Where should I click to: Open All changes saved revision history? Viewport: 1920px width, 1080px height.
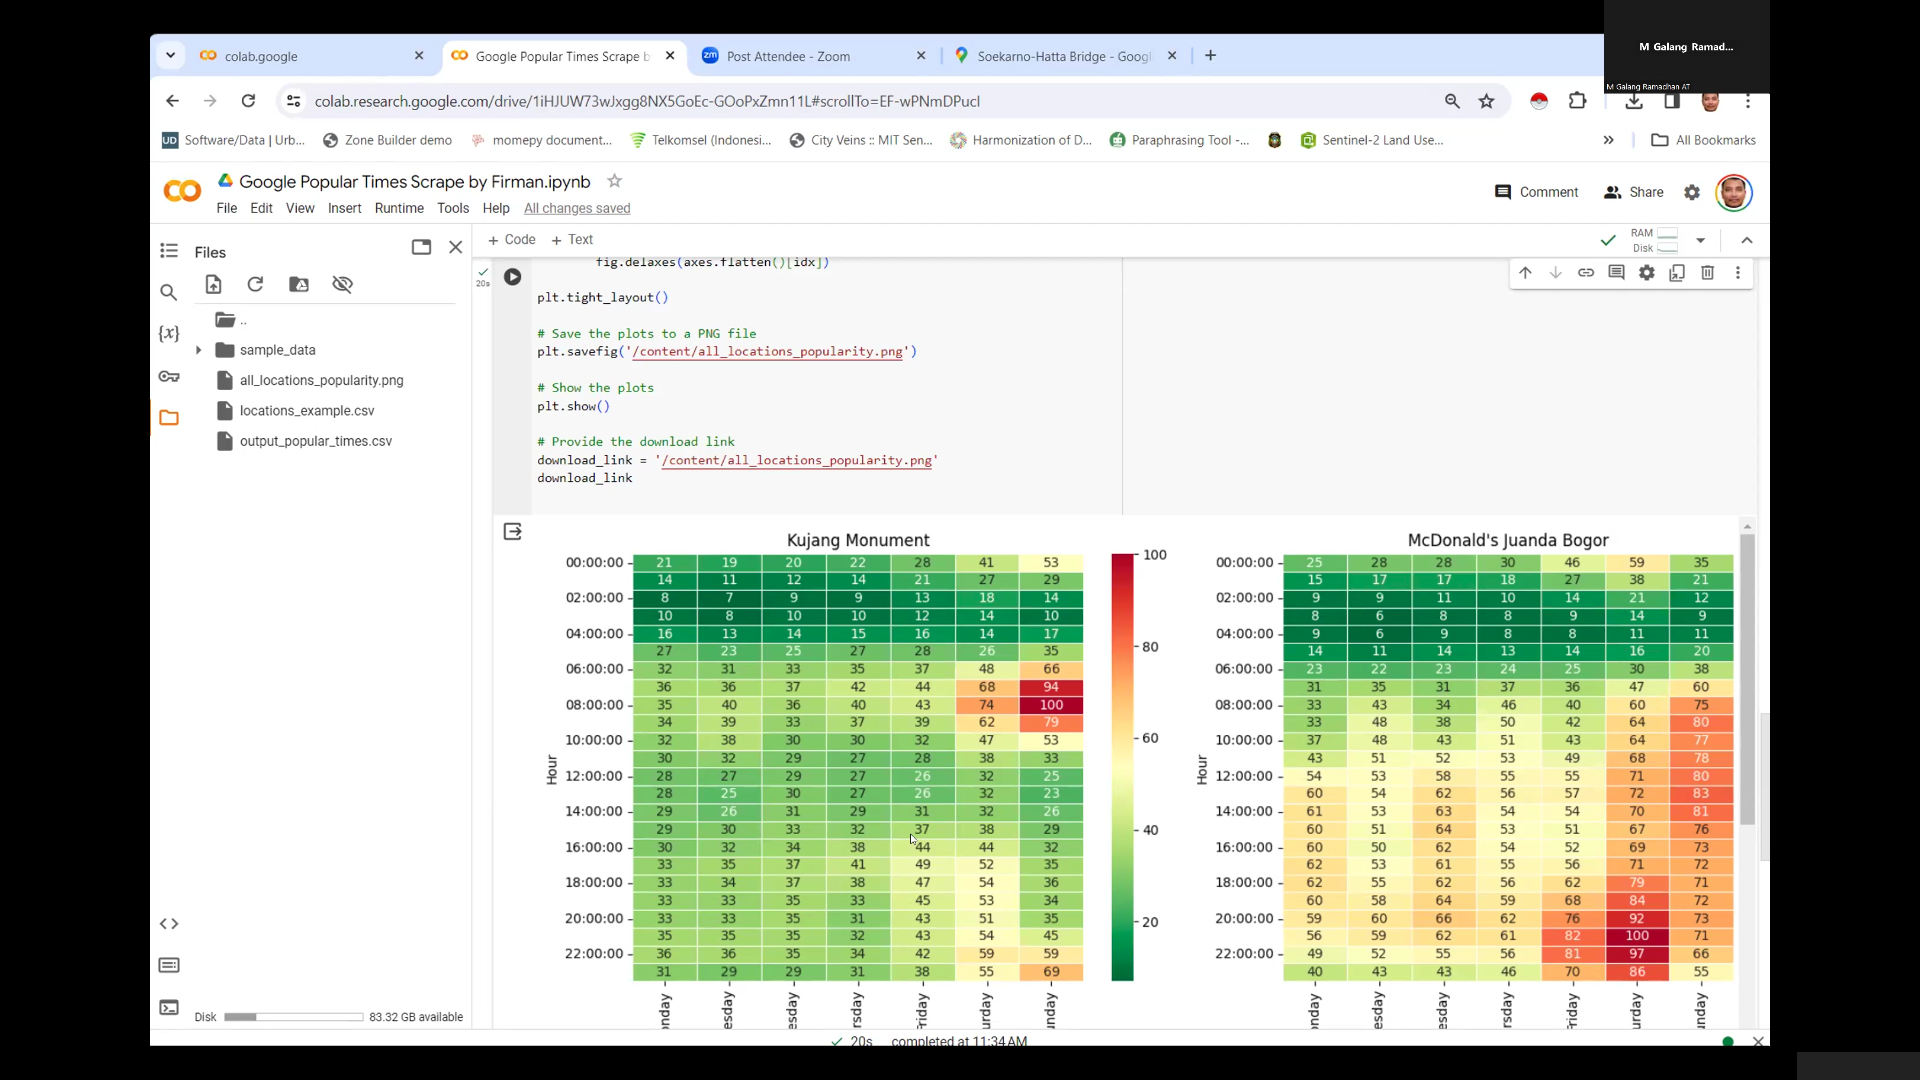pyautogui.click(x=577, y=208)
